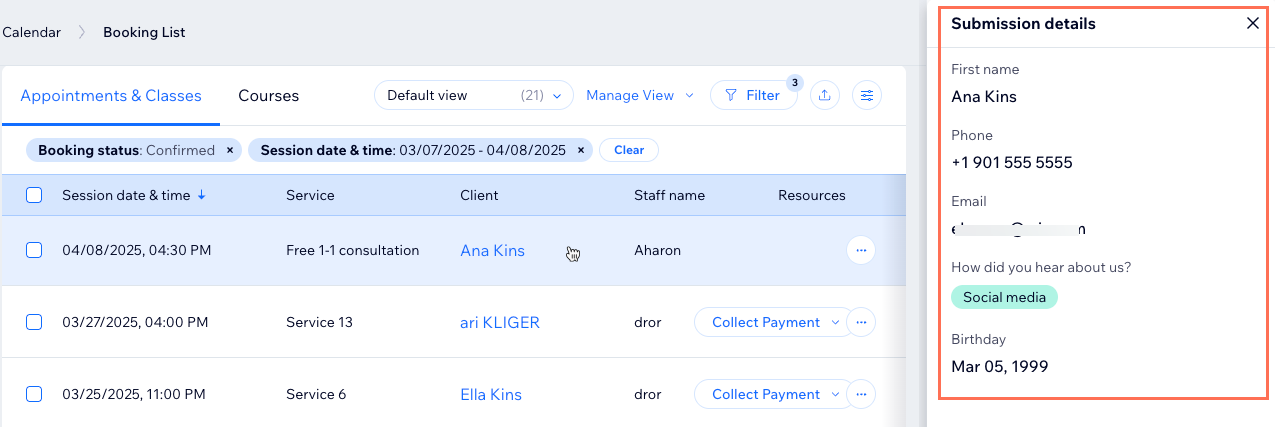
Task: Remove the Session date & time filter chip
Action: click(581, 150)
